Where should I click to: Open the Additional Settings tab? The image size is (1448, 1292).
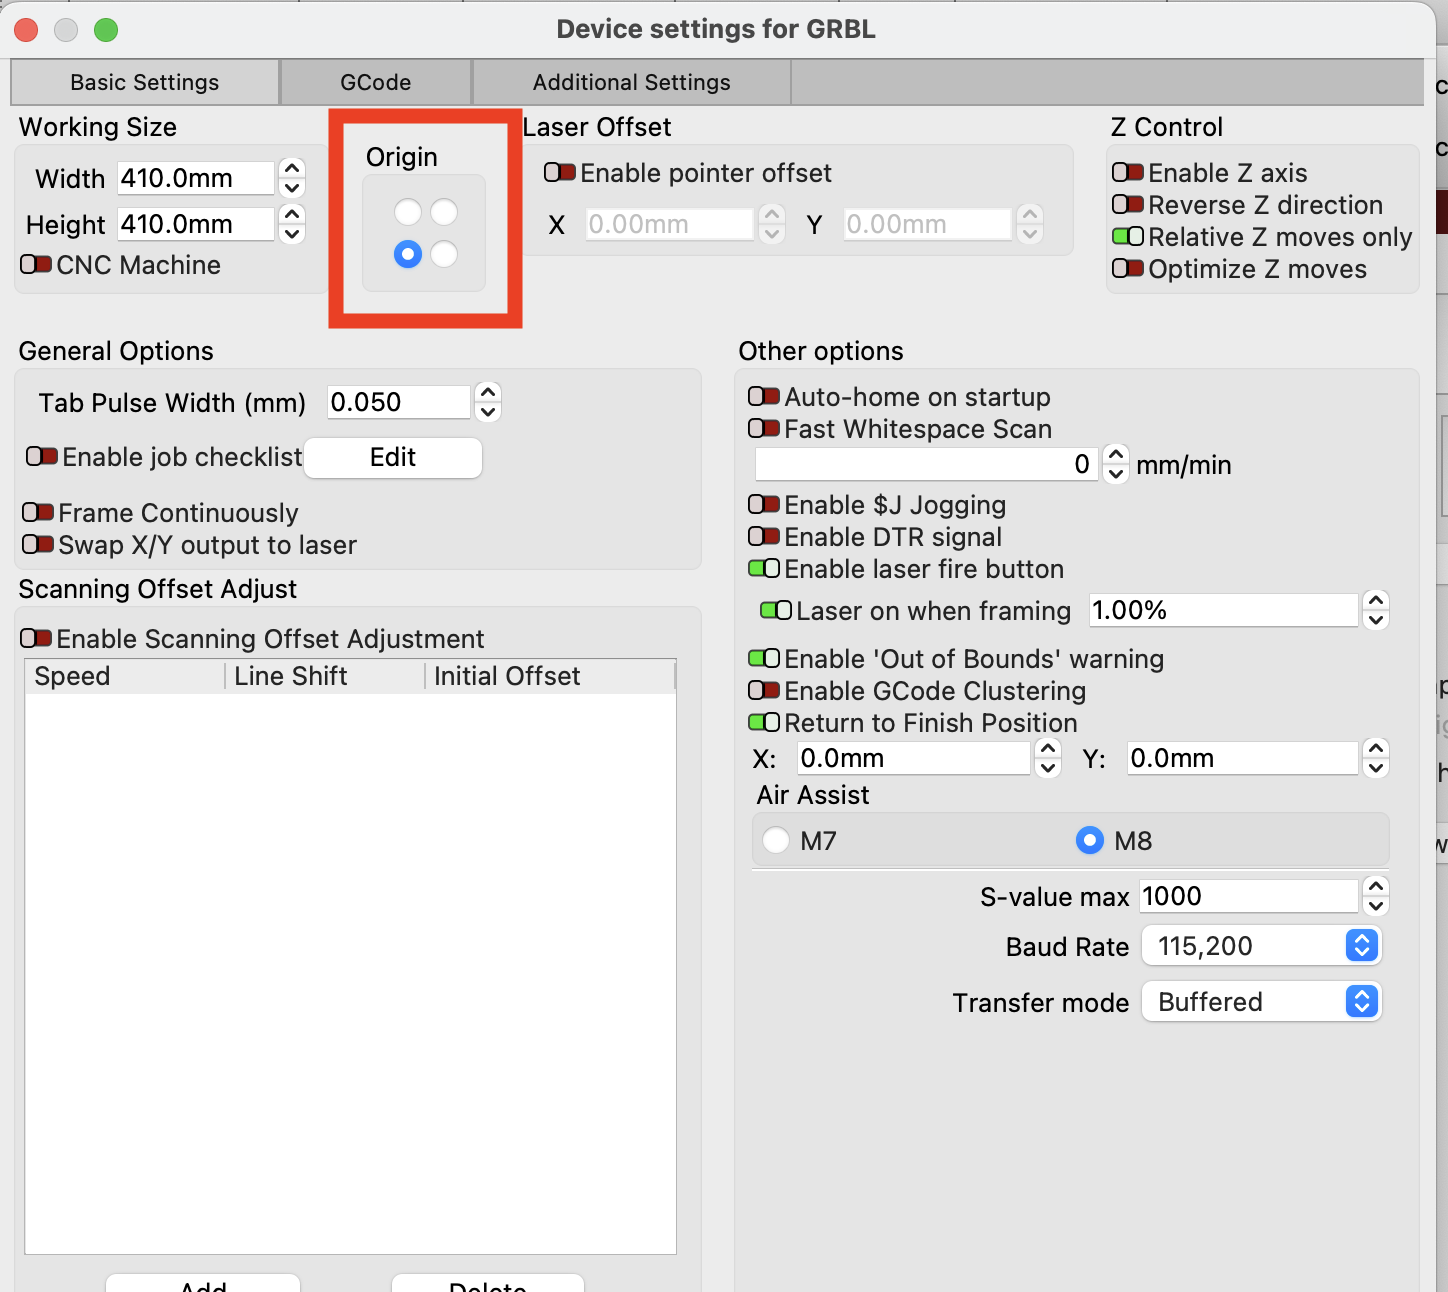click(631, 82)
